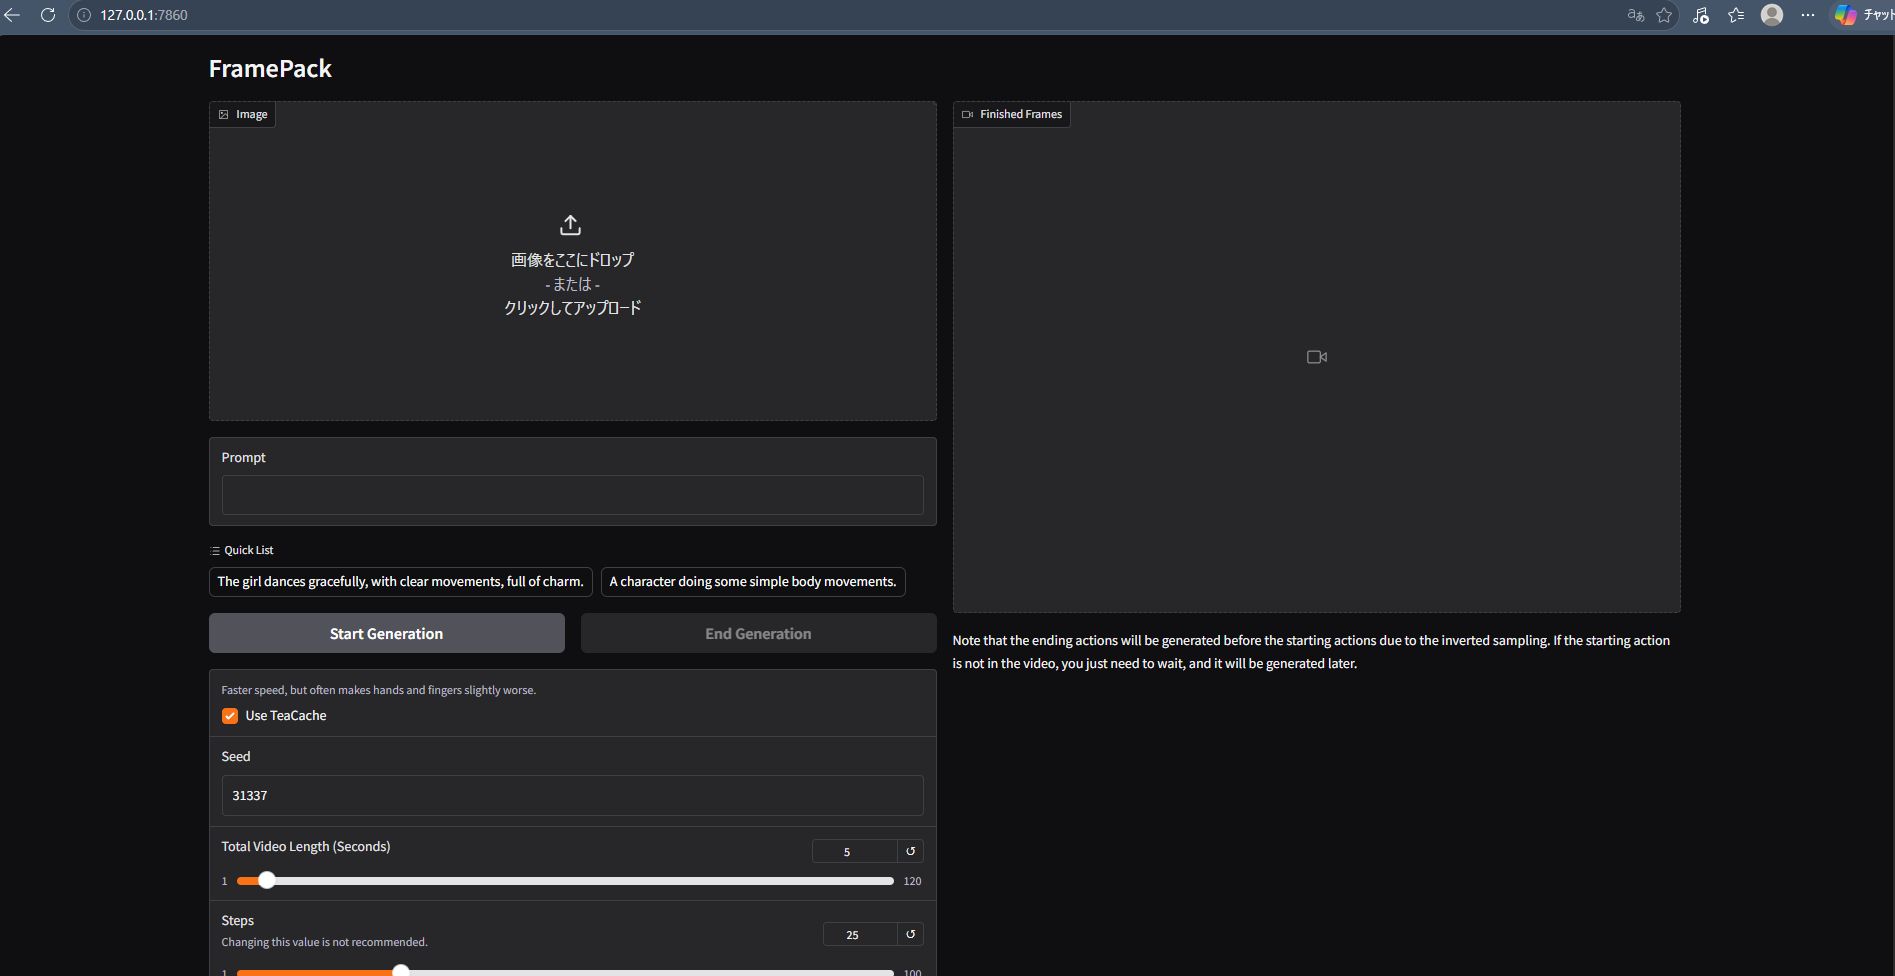Click the video camera placeholder in Finished Frames
1895x976 pixels.
click(1317, 357)
